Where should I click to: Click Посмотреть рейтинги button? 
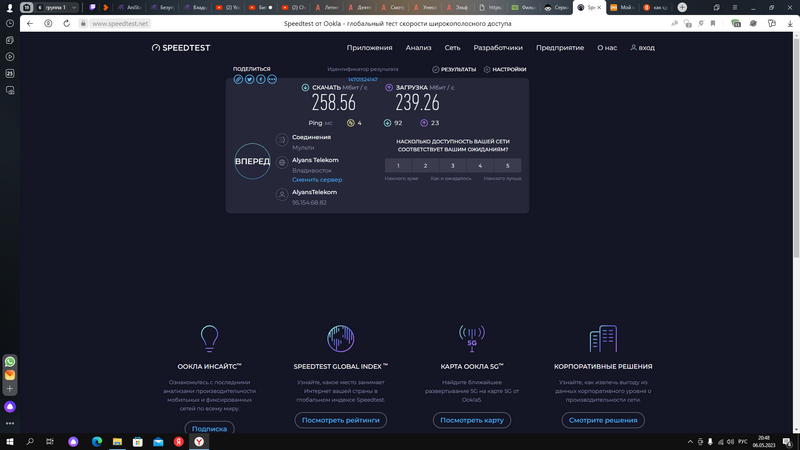click(340, 420)
